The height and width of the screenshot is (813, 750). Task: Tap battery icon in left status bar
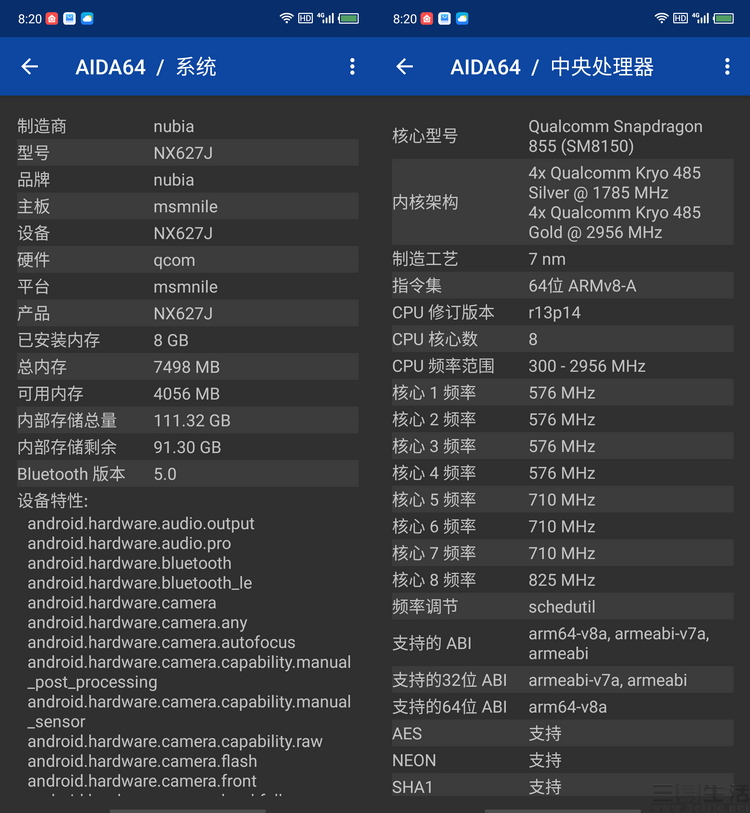349,19
